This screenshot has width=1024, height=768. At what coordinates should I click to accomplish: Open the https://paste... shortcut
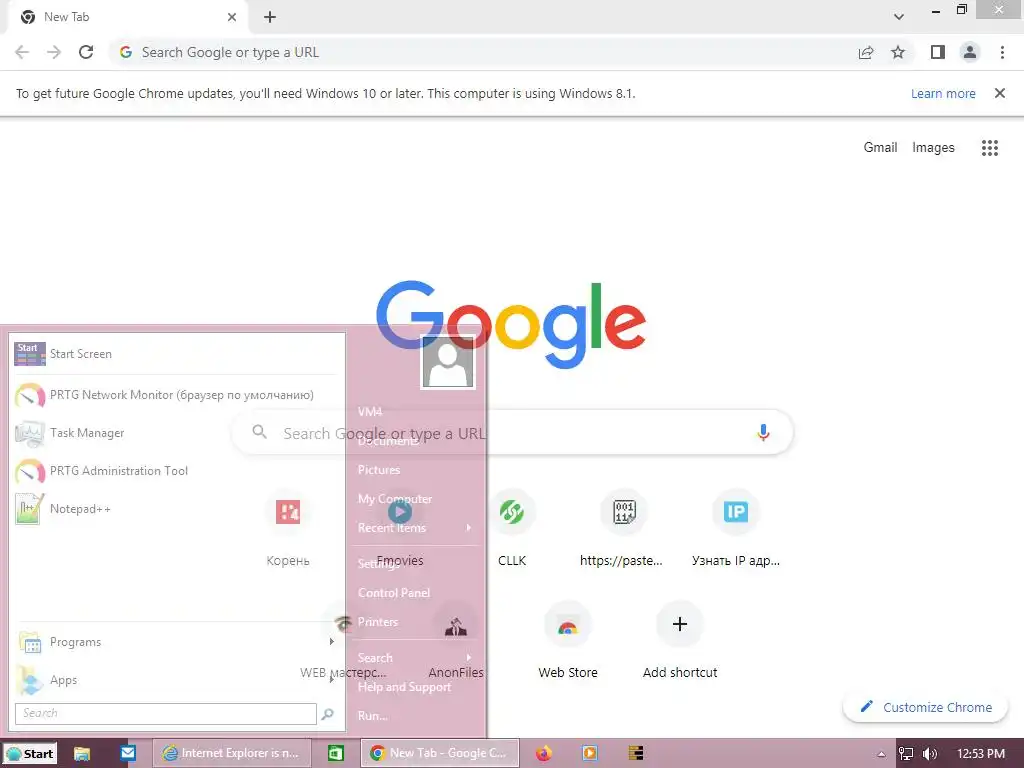coord(623,528)
